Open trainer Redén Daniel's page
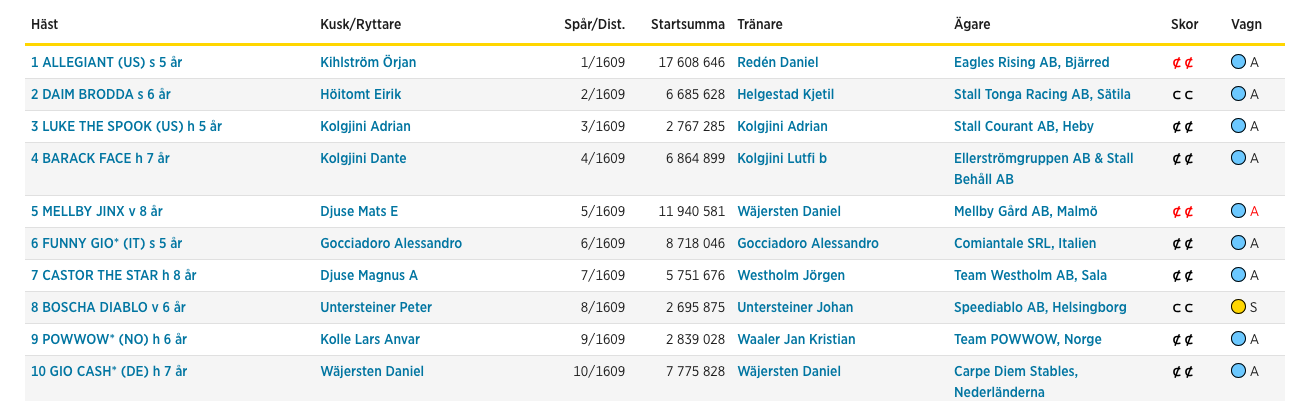Image resolution: width=1305 pixels, height=401 pixels. tap(778, 62)
